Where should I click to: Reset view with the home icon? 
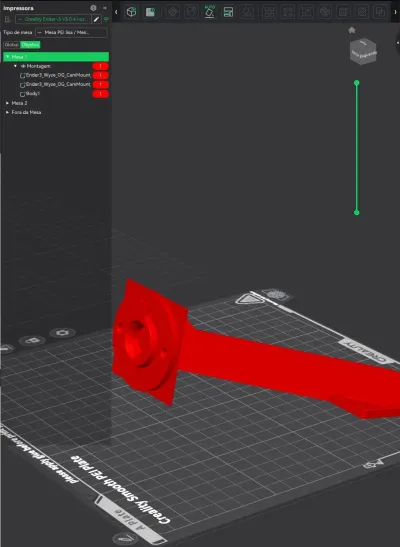352,30
